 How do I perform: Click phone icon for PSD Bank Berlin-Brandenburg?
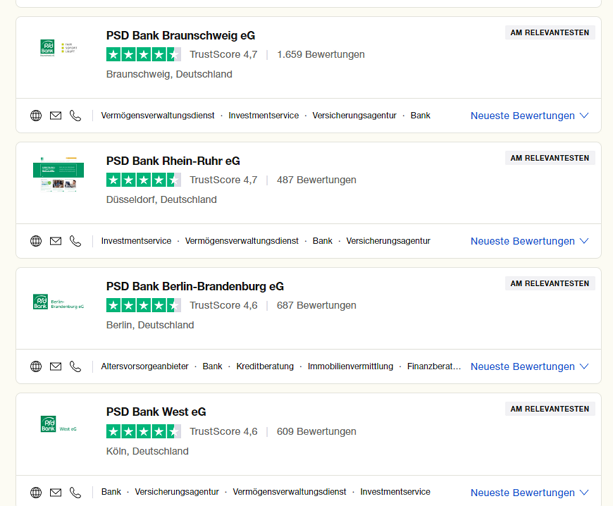(75, 366)
